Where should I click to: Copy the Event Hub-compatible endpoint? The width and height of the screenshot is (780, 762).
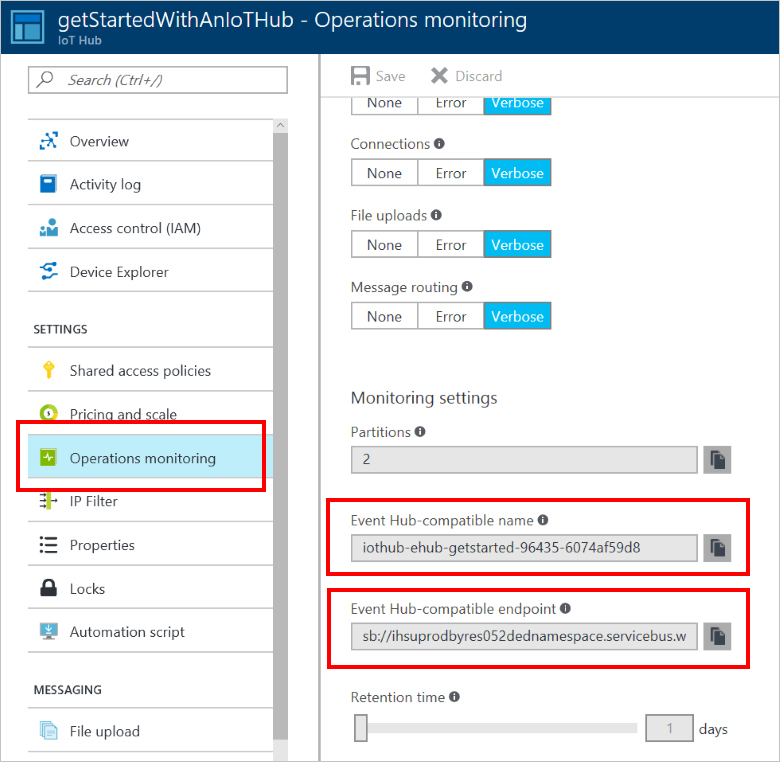click(717, 636)
